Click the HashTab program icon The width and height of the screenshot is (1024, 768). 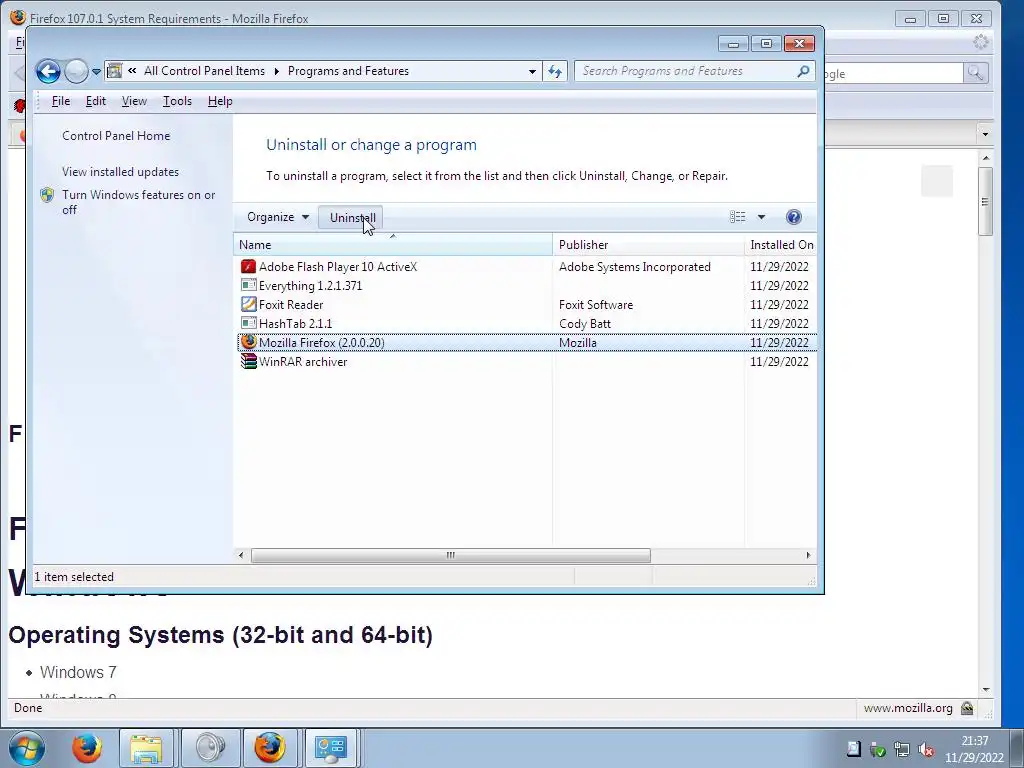248,323
